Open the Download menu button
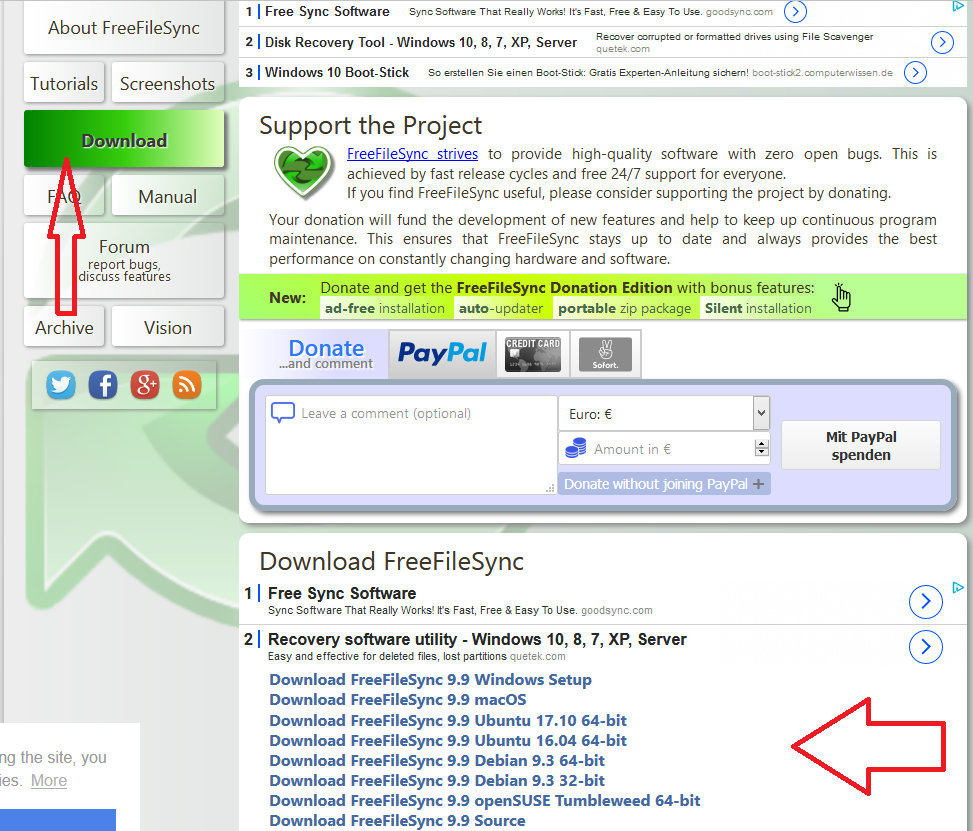The width and height of the screenshot is (973, 831). click(124, 140)
